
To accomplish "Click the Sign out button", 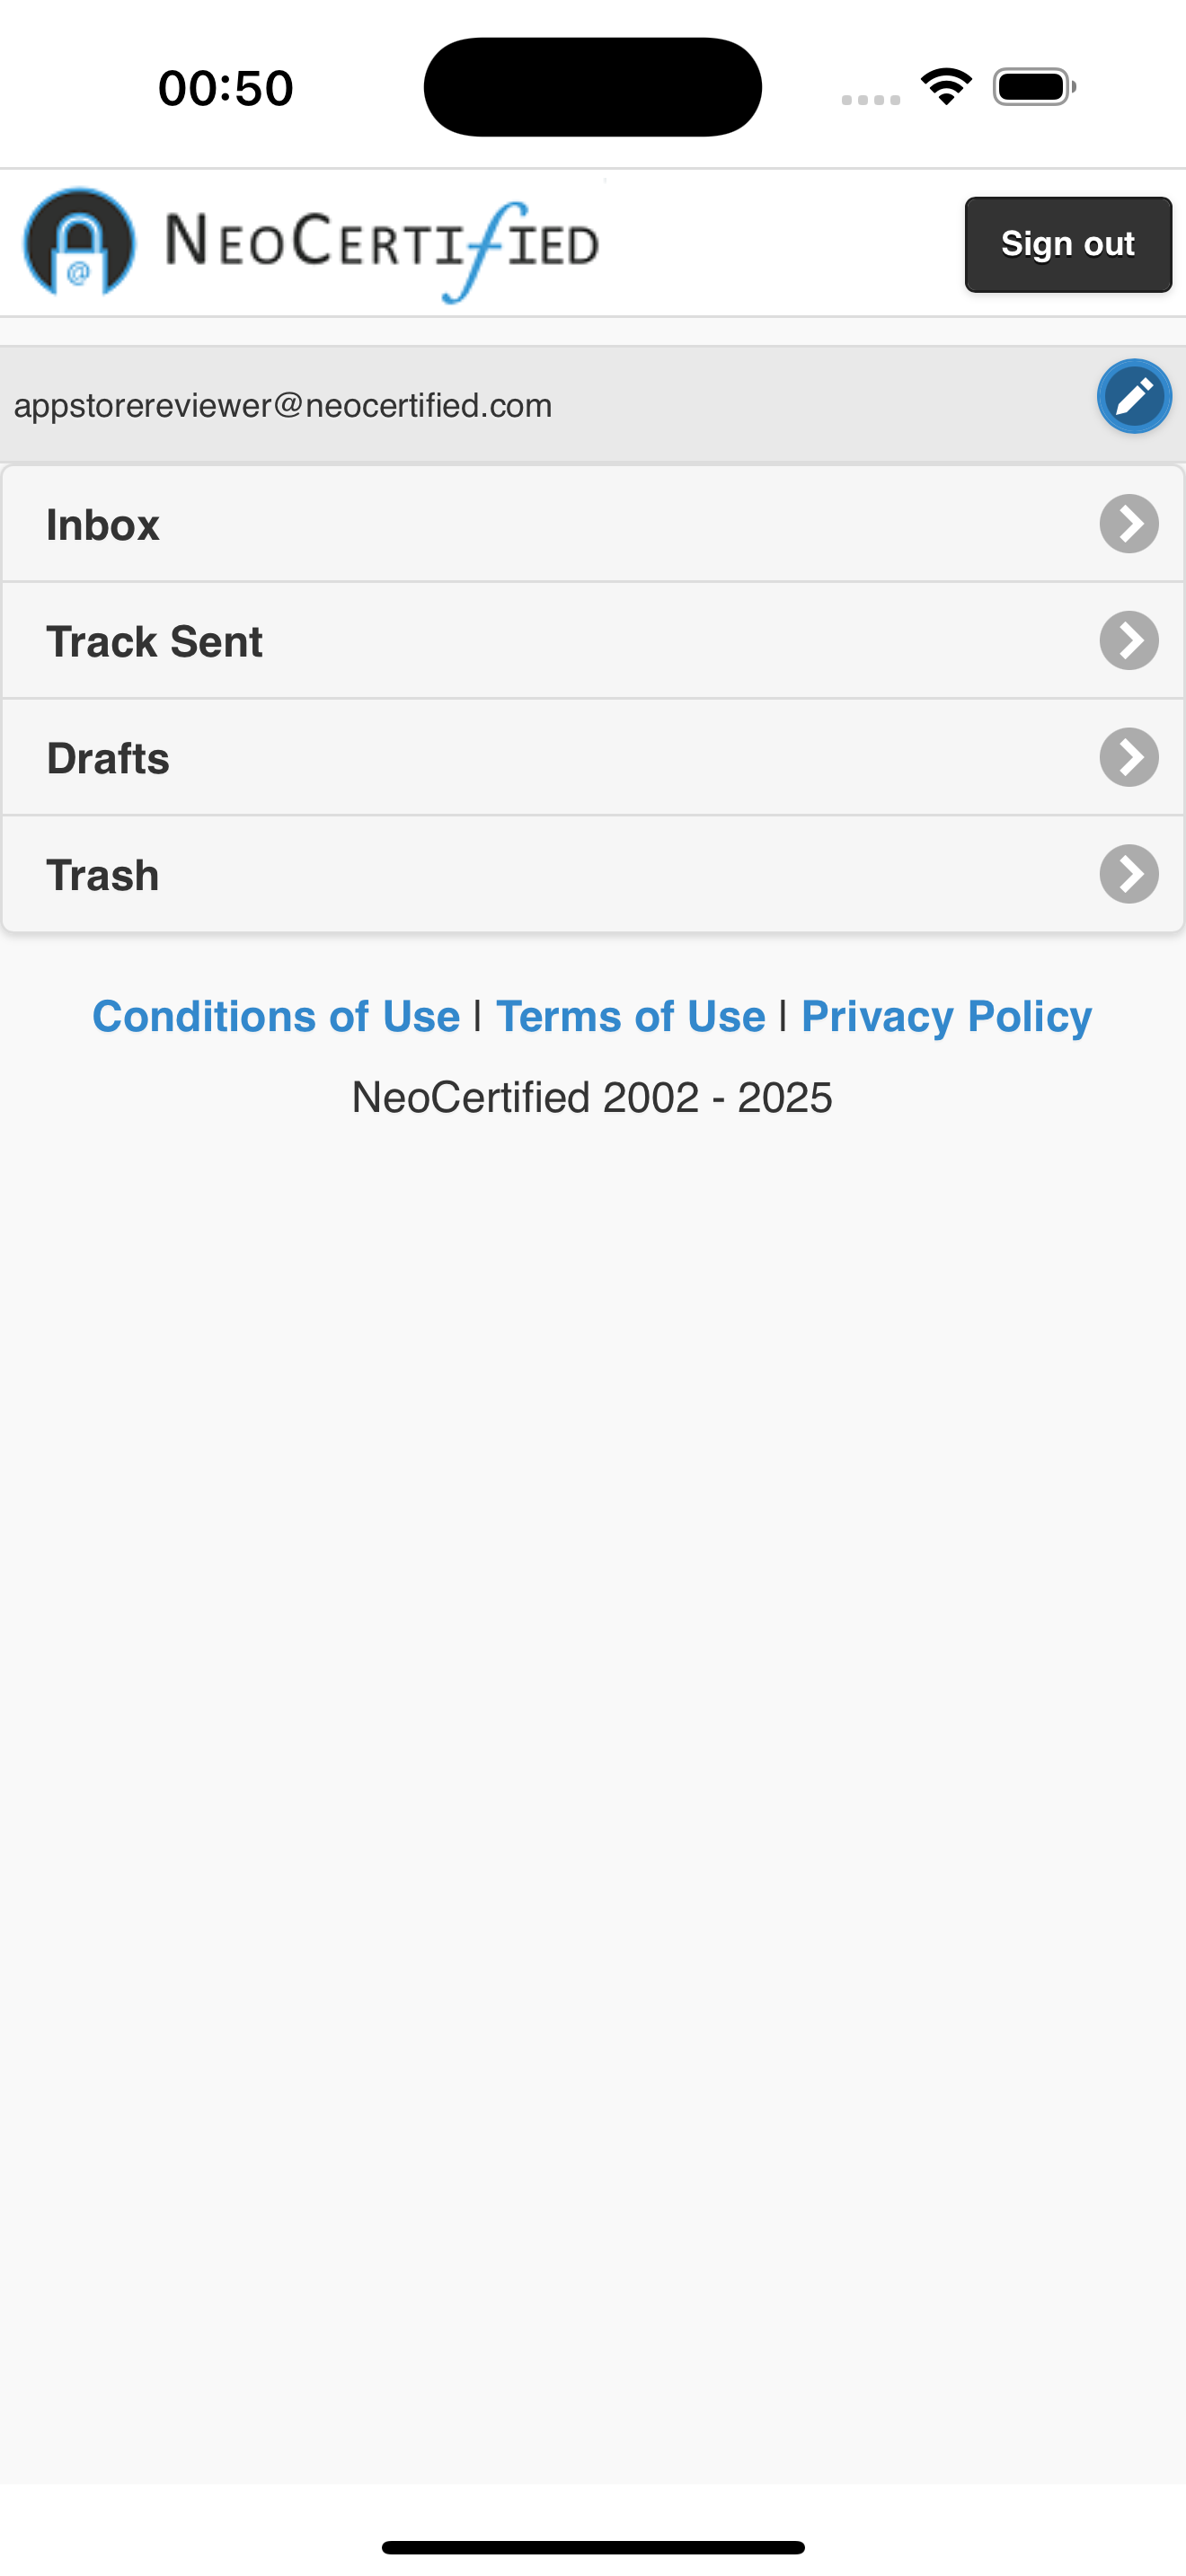I will coord(1068,245).
